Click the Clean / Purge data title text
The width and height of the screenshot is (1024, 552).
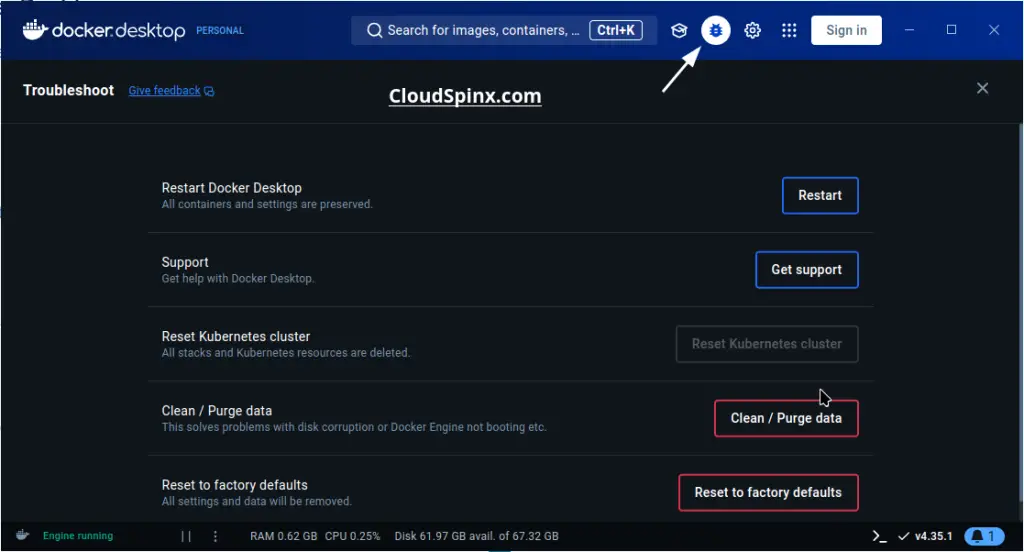tap(217, 411)
